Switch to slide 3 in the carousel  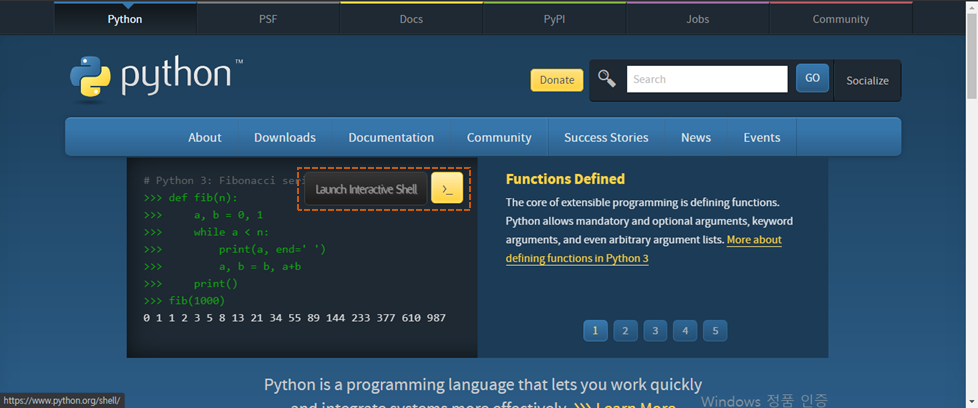(655, 331)
